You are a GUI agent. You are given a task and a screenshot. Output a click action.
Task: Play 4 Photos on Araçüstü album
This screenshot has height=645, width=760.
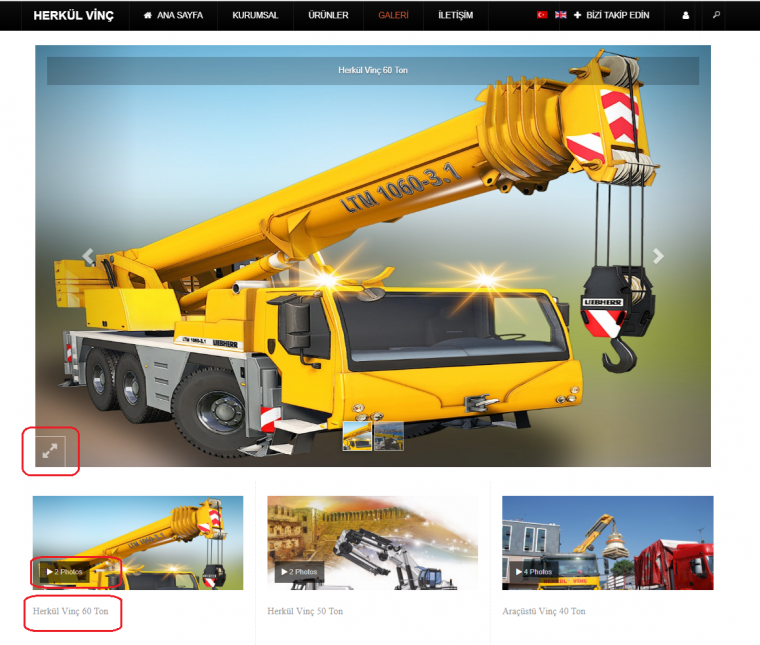pos(534,572)
